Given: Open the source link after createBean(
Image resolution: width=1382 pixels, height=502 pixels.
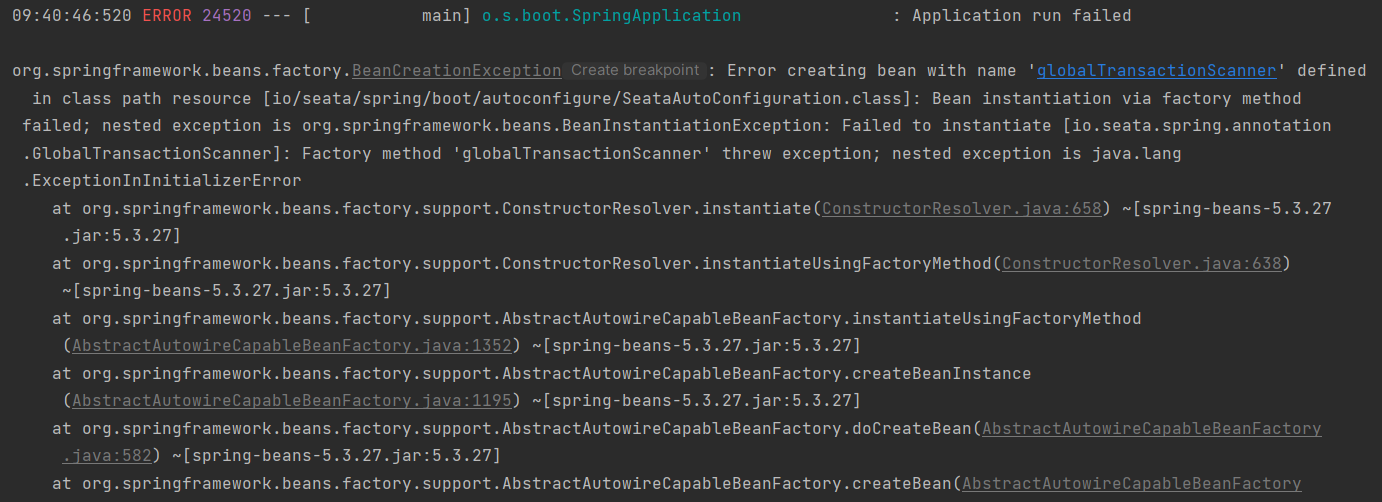Looking at the screenshot, I should pos(1131,483).
